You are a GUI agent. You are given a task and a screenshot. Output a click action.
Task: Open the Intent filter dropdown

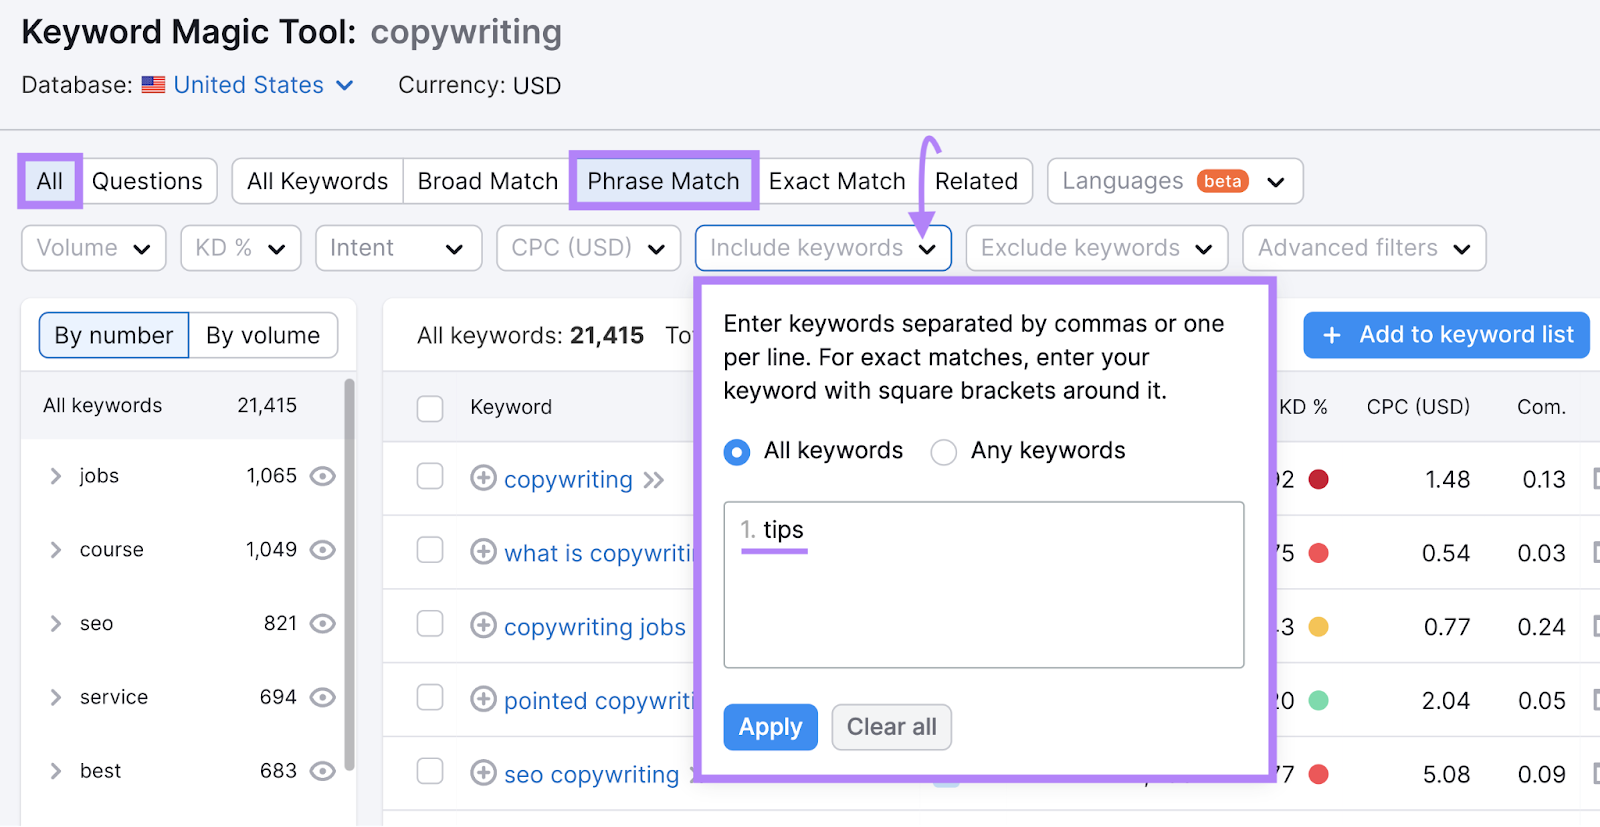(398, 248)
